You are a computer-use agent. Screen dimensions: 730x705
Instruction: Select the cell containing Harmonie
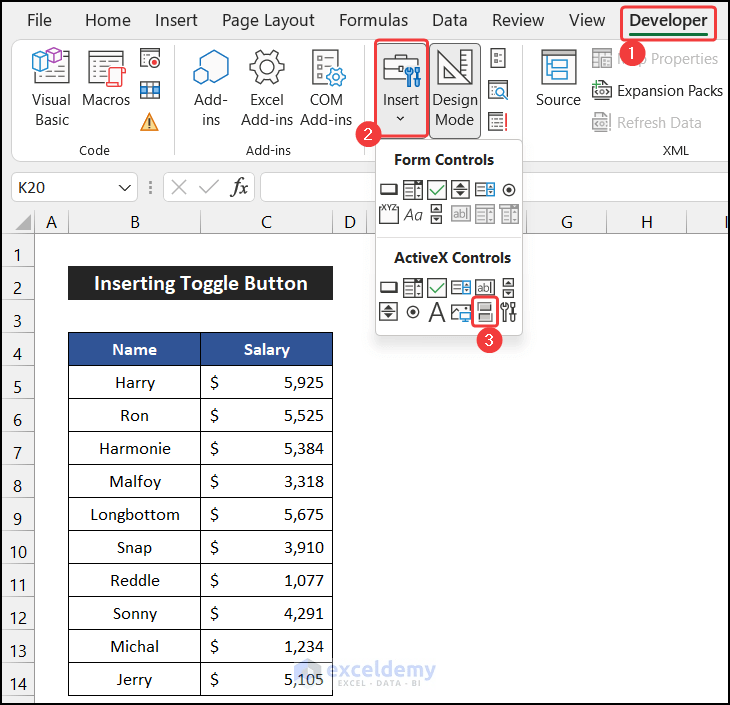point(135,448)
